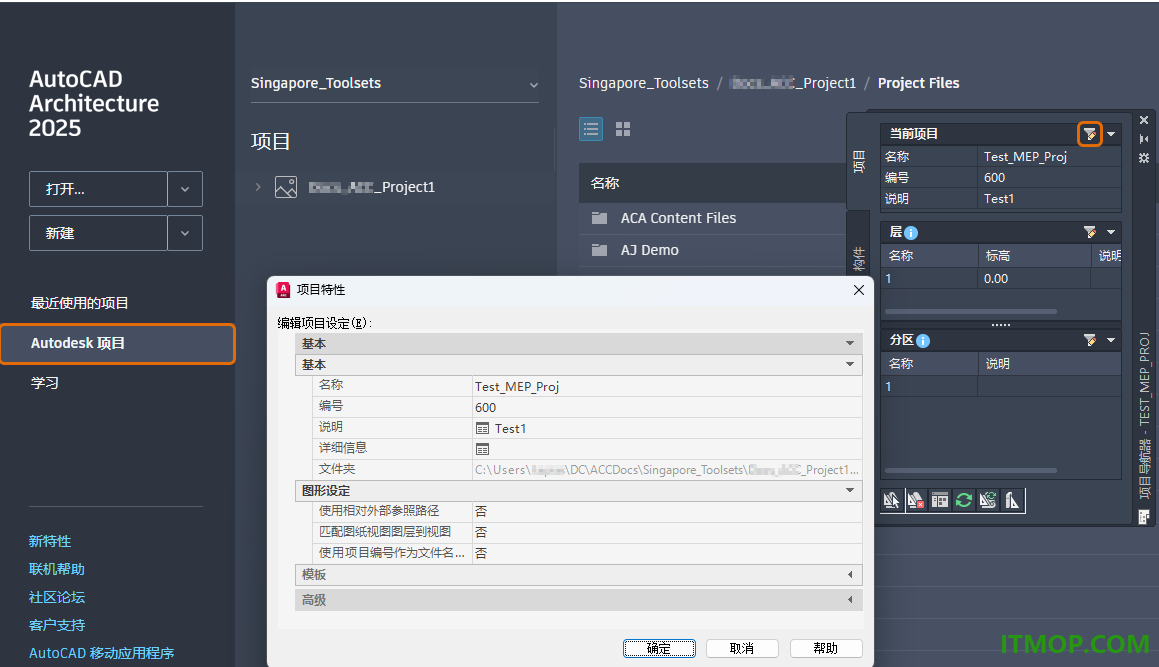Click the close project icon with red x

click(916, 501)
